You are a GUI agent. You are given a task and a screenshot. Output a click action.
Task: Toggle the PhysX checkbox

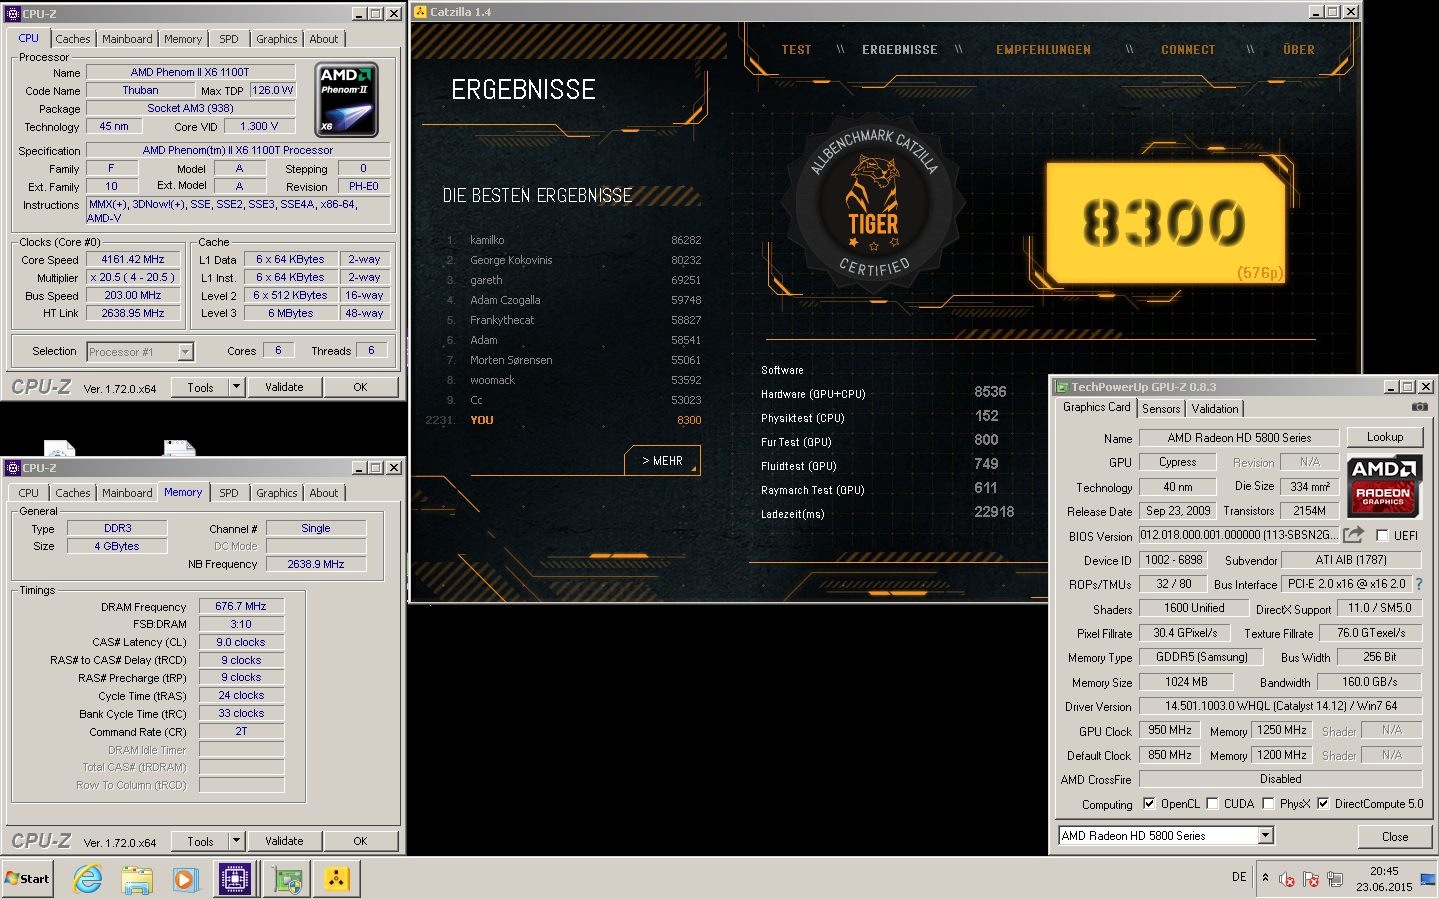[1268, 804]
